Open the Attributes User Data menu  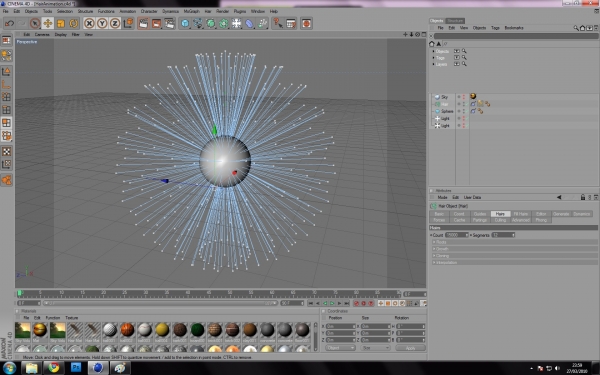(472, 197)
